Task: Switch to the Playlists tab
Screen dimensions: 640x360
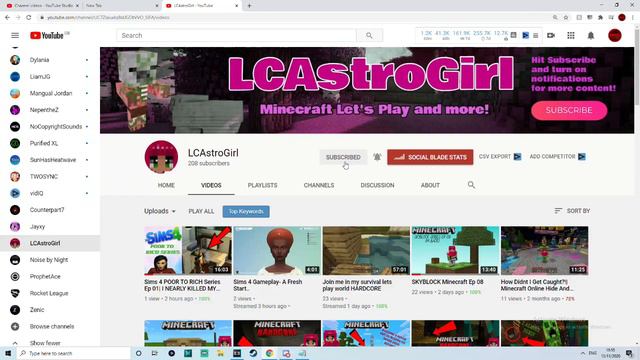Action: [262, 185]
